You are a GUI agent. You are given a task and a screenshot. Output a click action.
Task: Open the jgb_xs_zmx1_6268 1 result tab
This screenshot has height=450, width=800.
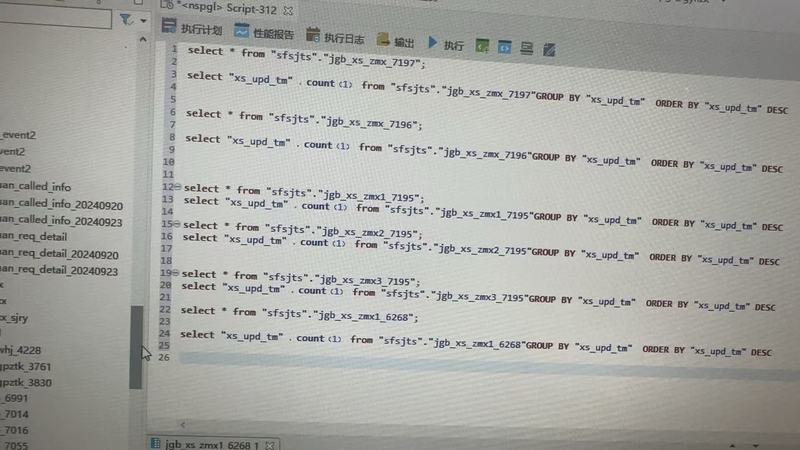tap(211, 445)
